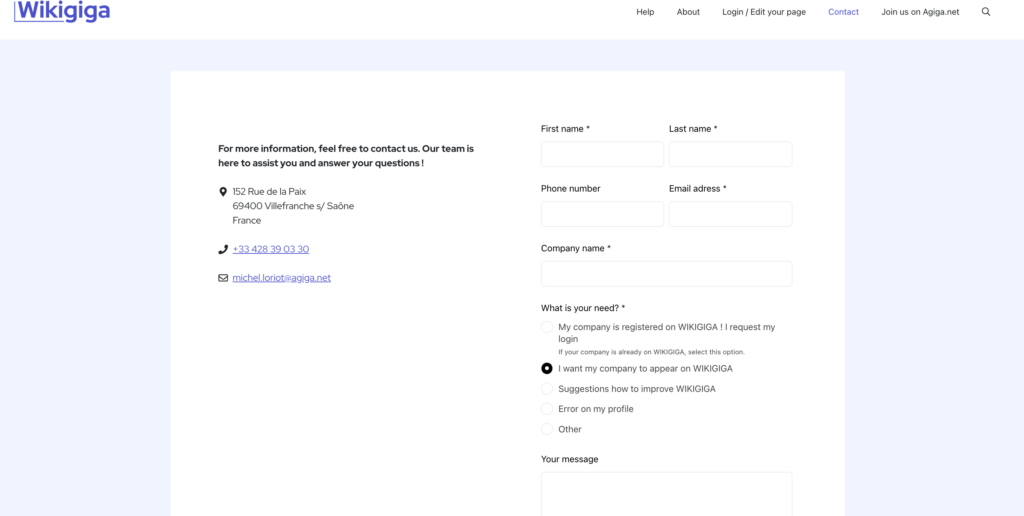Open Login / Edit your page

coord(764,12)
